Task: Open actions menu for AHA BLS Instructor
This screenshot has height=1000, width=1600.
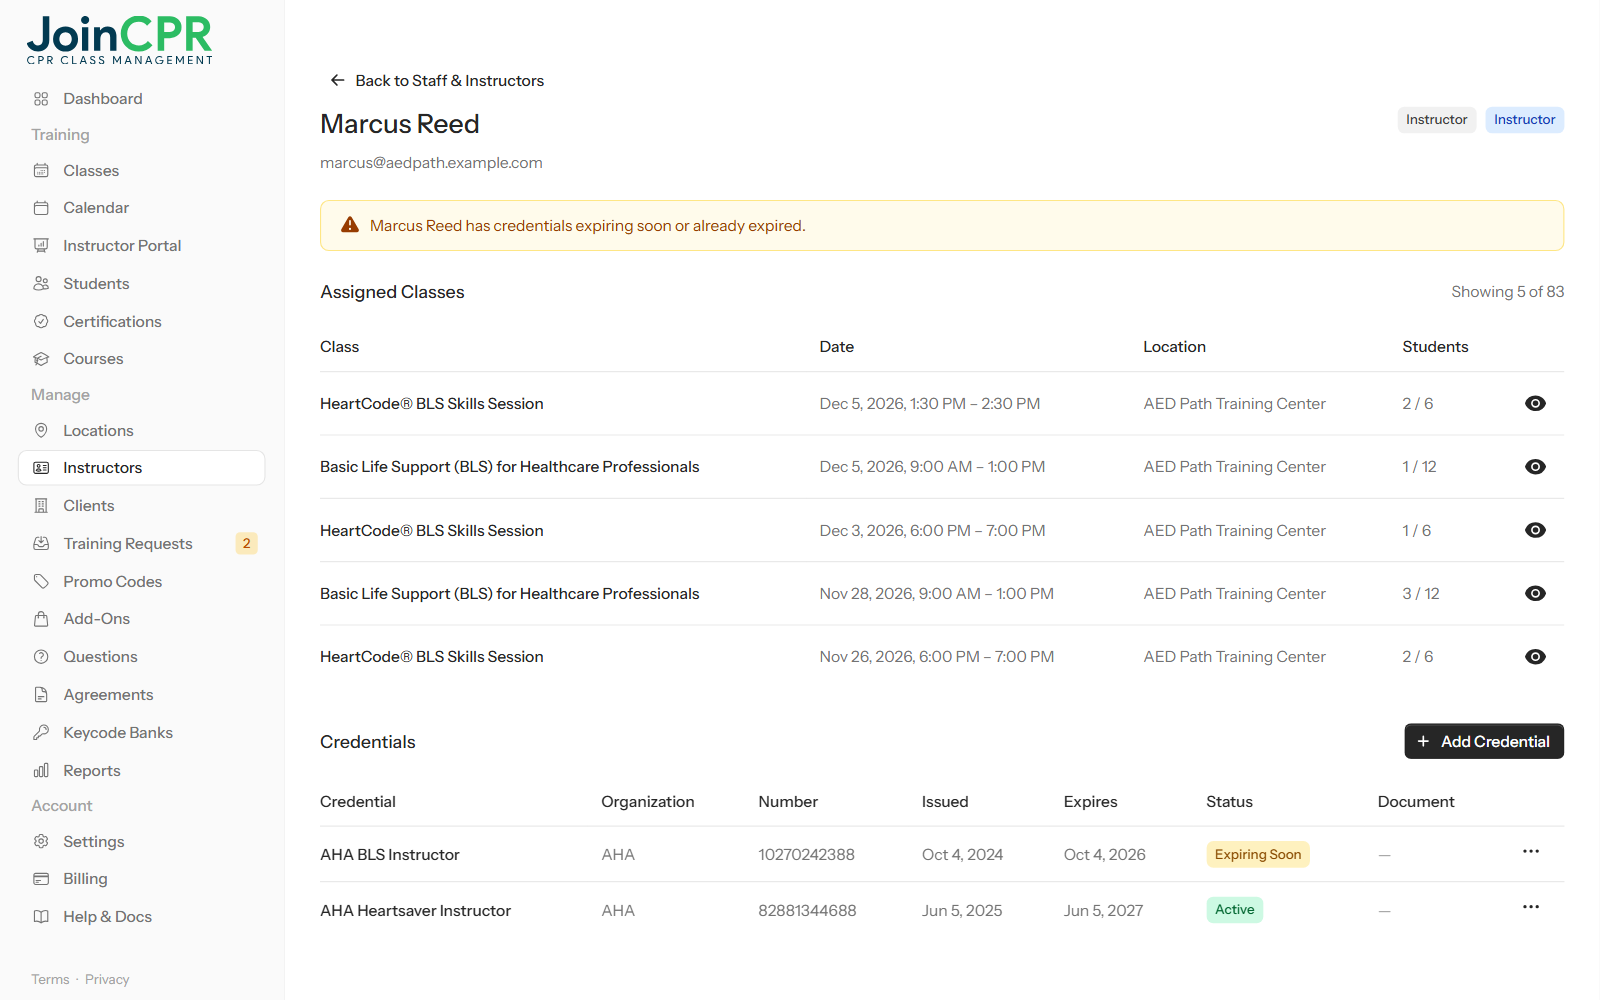Action: coord(1531,852)
